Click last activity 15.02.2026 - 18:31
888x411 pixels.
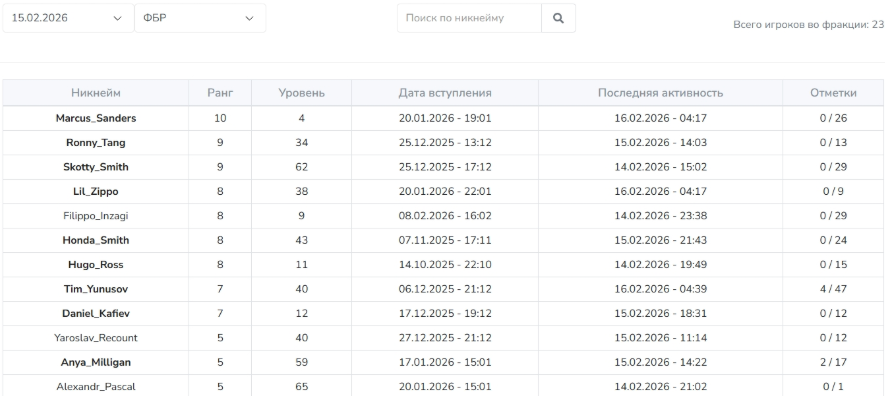coord(660,313)
